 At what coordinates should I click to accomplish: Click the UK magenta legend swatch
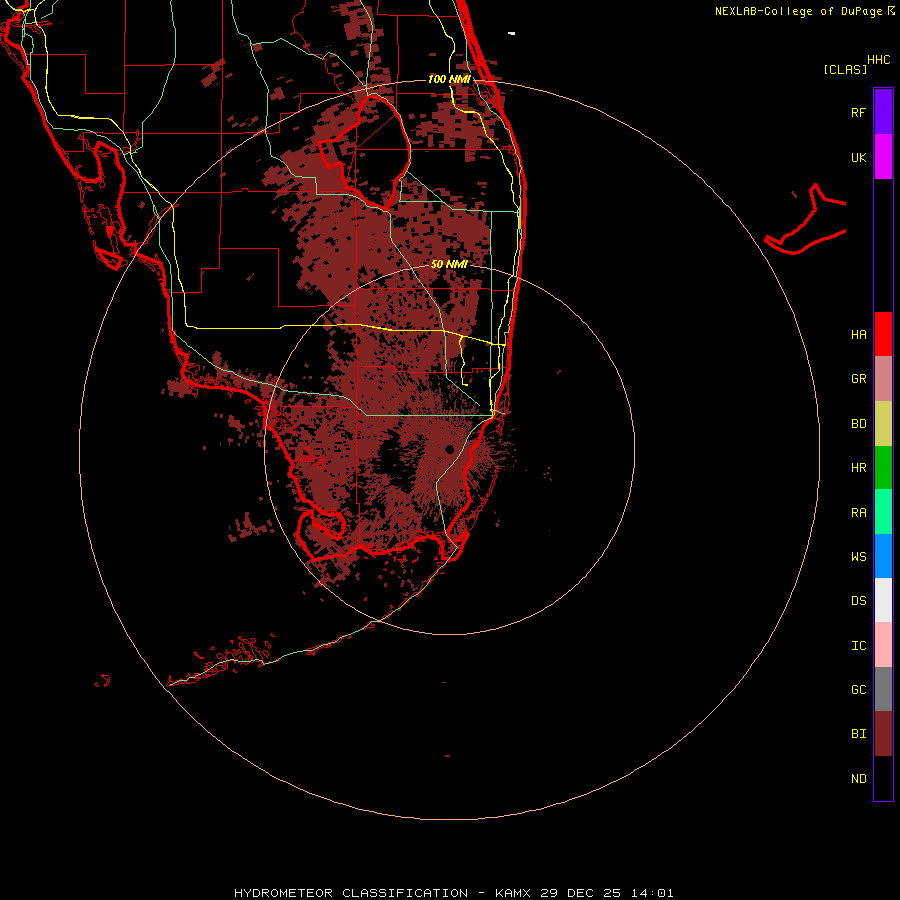(883, 157)
